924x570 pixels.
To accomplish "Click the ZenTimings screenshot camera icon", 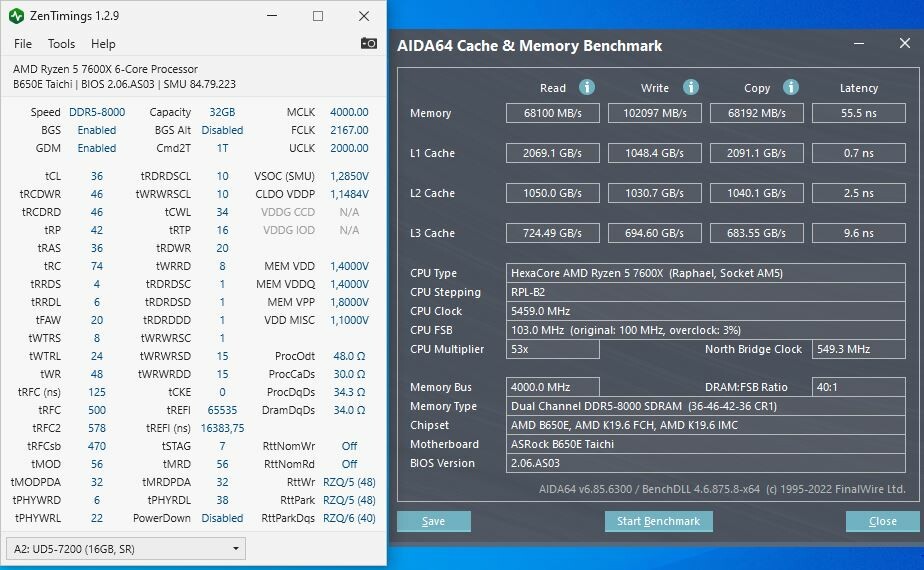I will click(368, 43).
